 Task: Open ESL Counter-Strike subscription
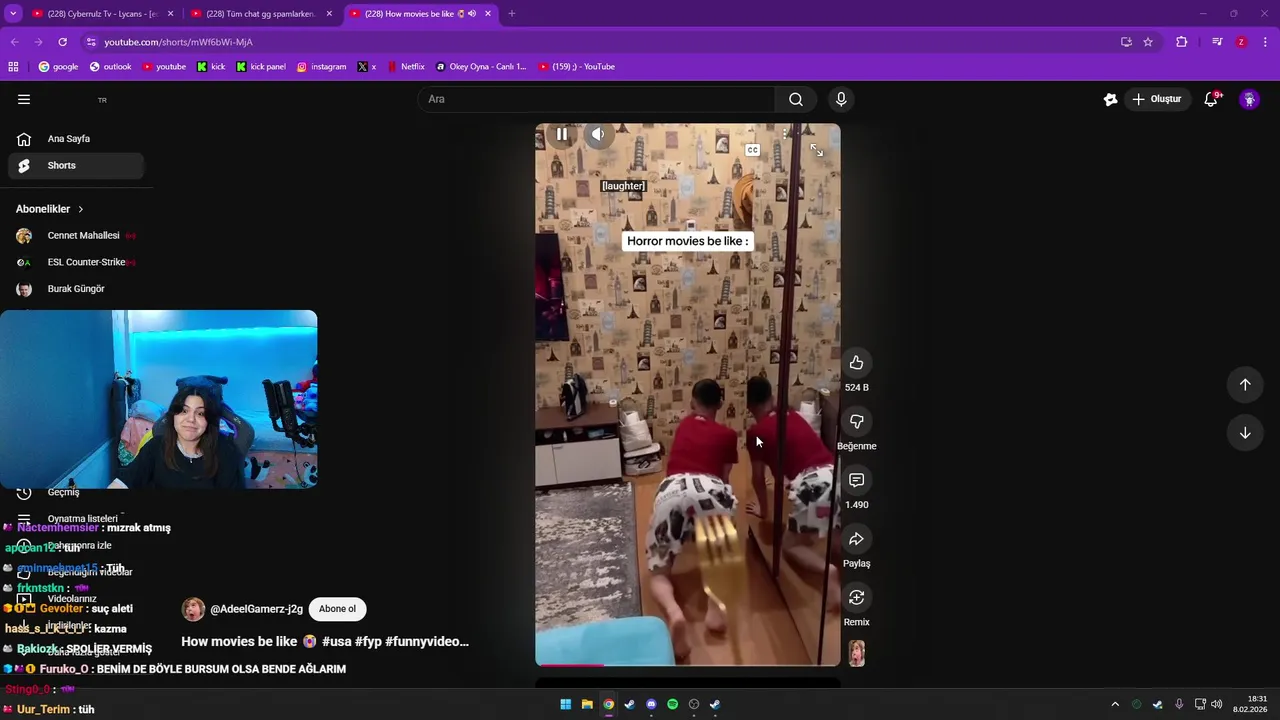(76, 262)
